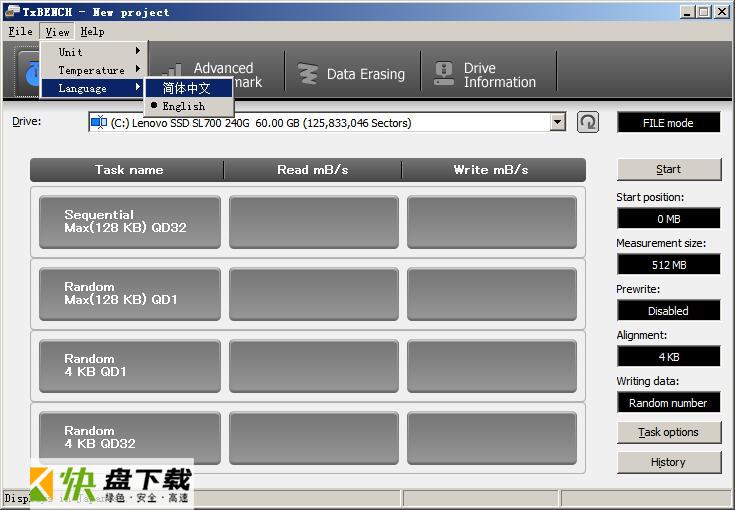This screenshot has height=510, width=735.
Task: Start the benchmark with Start button
Action: (669, 169)
